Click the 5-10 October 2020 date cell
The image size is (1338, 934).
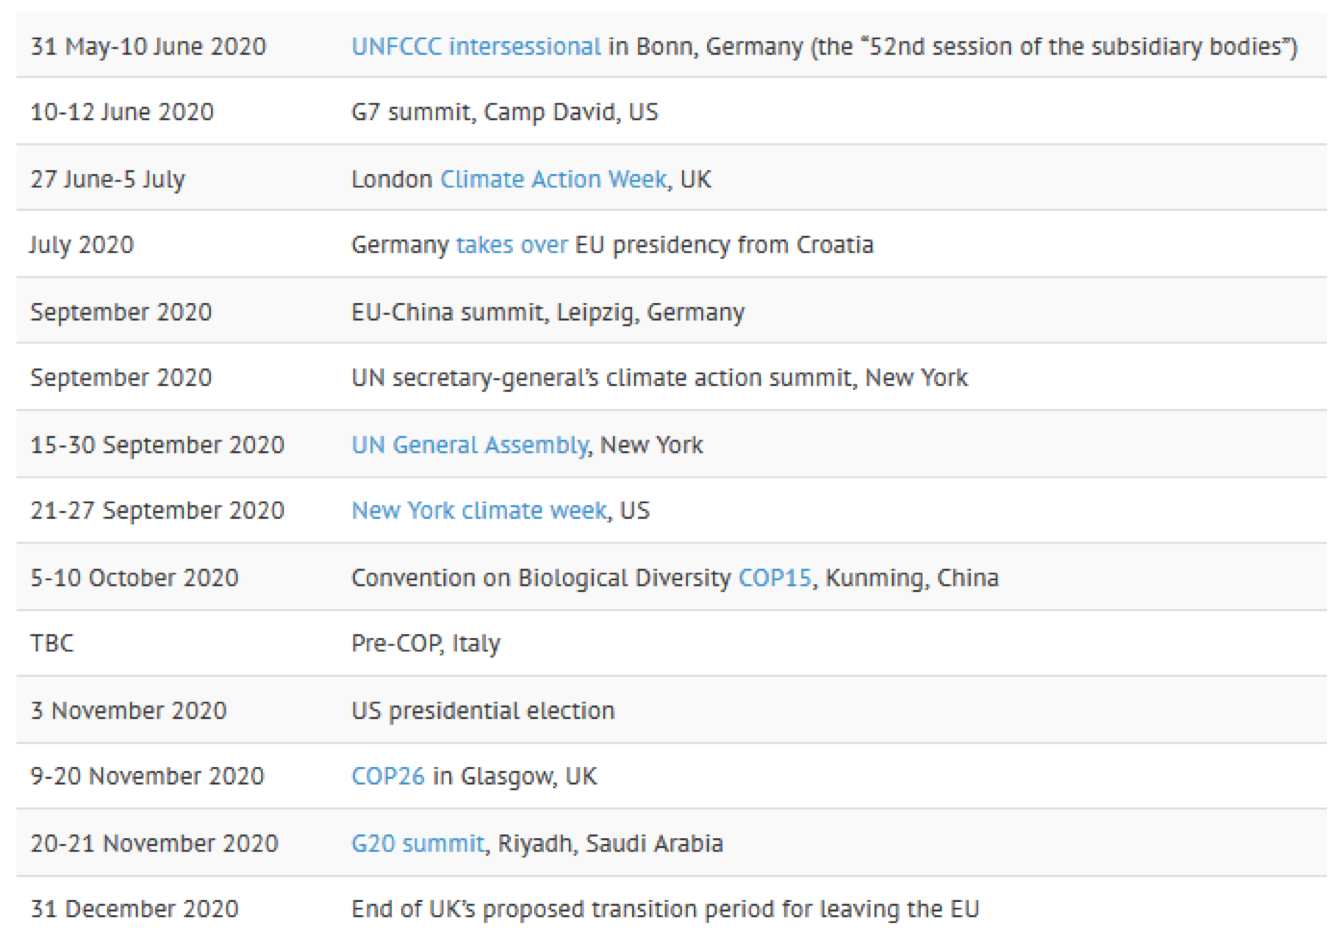coord(135,578)
